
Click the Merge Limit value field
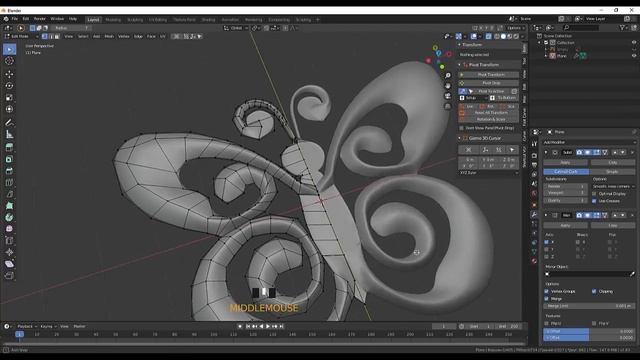tap(589, 306)
